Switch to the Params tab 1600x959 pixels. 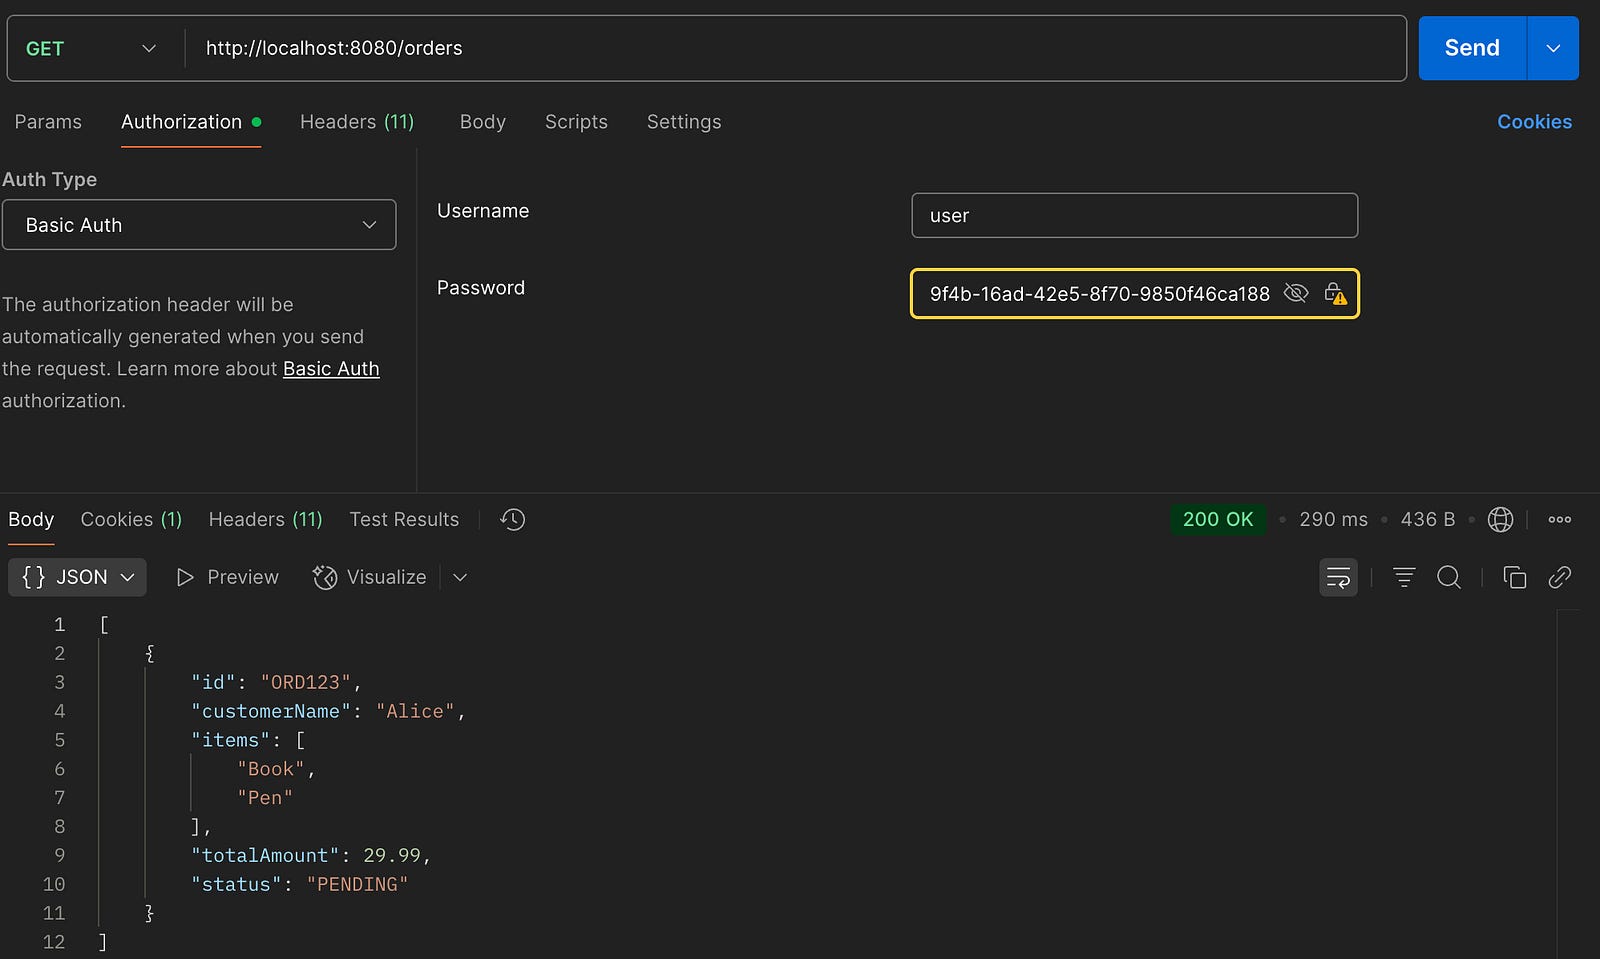[48, 122]
